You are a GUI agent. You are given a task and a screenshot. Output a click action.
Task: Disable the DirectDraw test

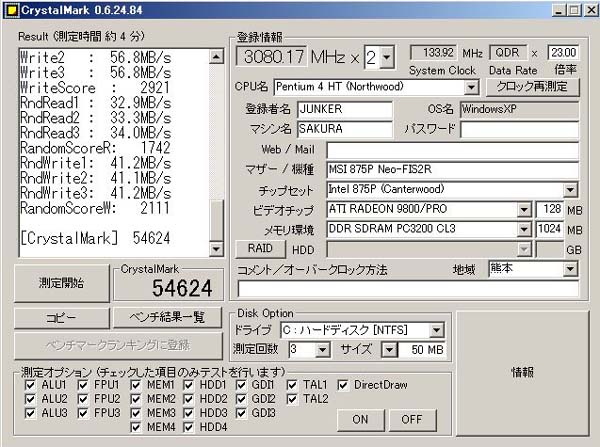[343, 385]
